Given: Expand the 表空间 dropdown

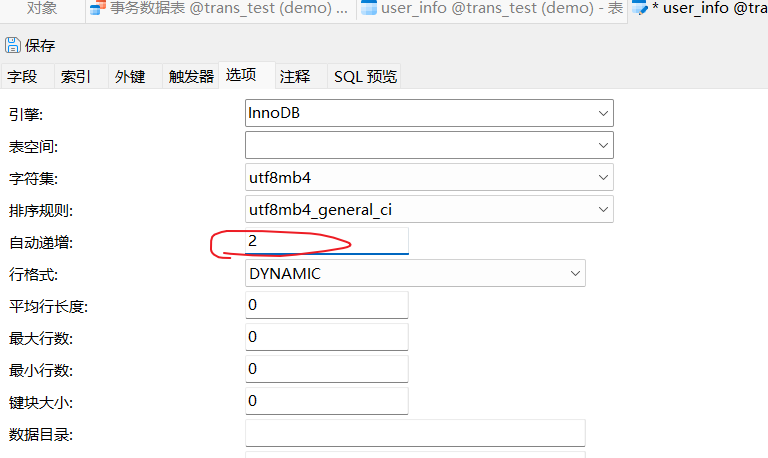Looking at the screenshot, I should coord(603,146).
